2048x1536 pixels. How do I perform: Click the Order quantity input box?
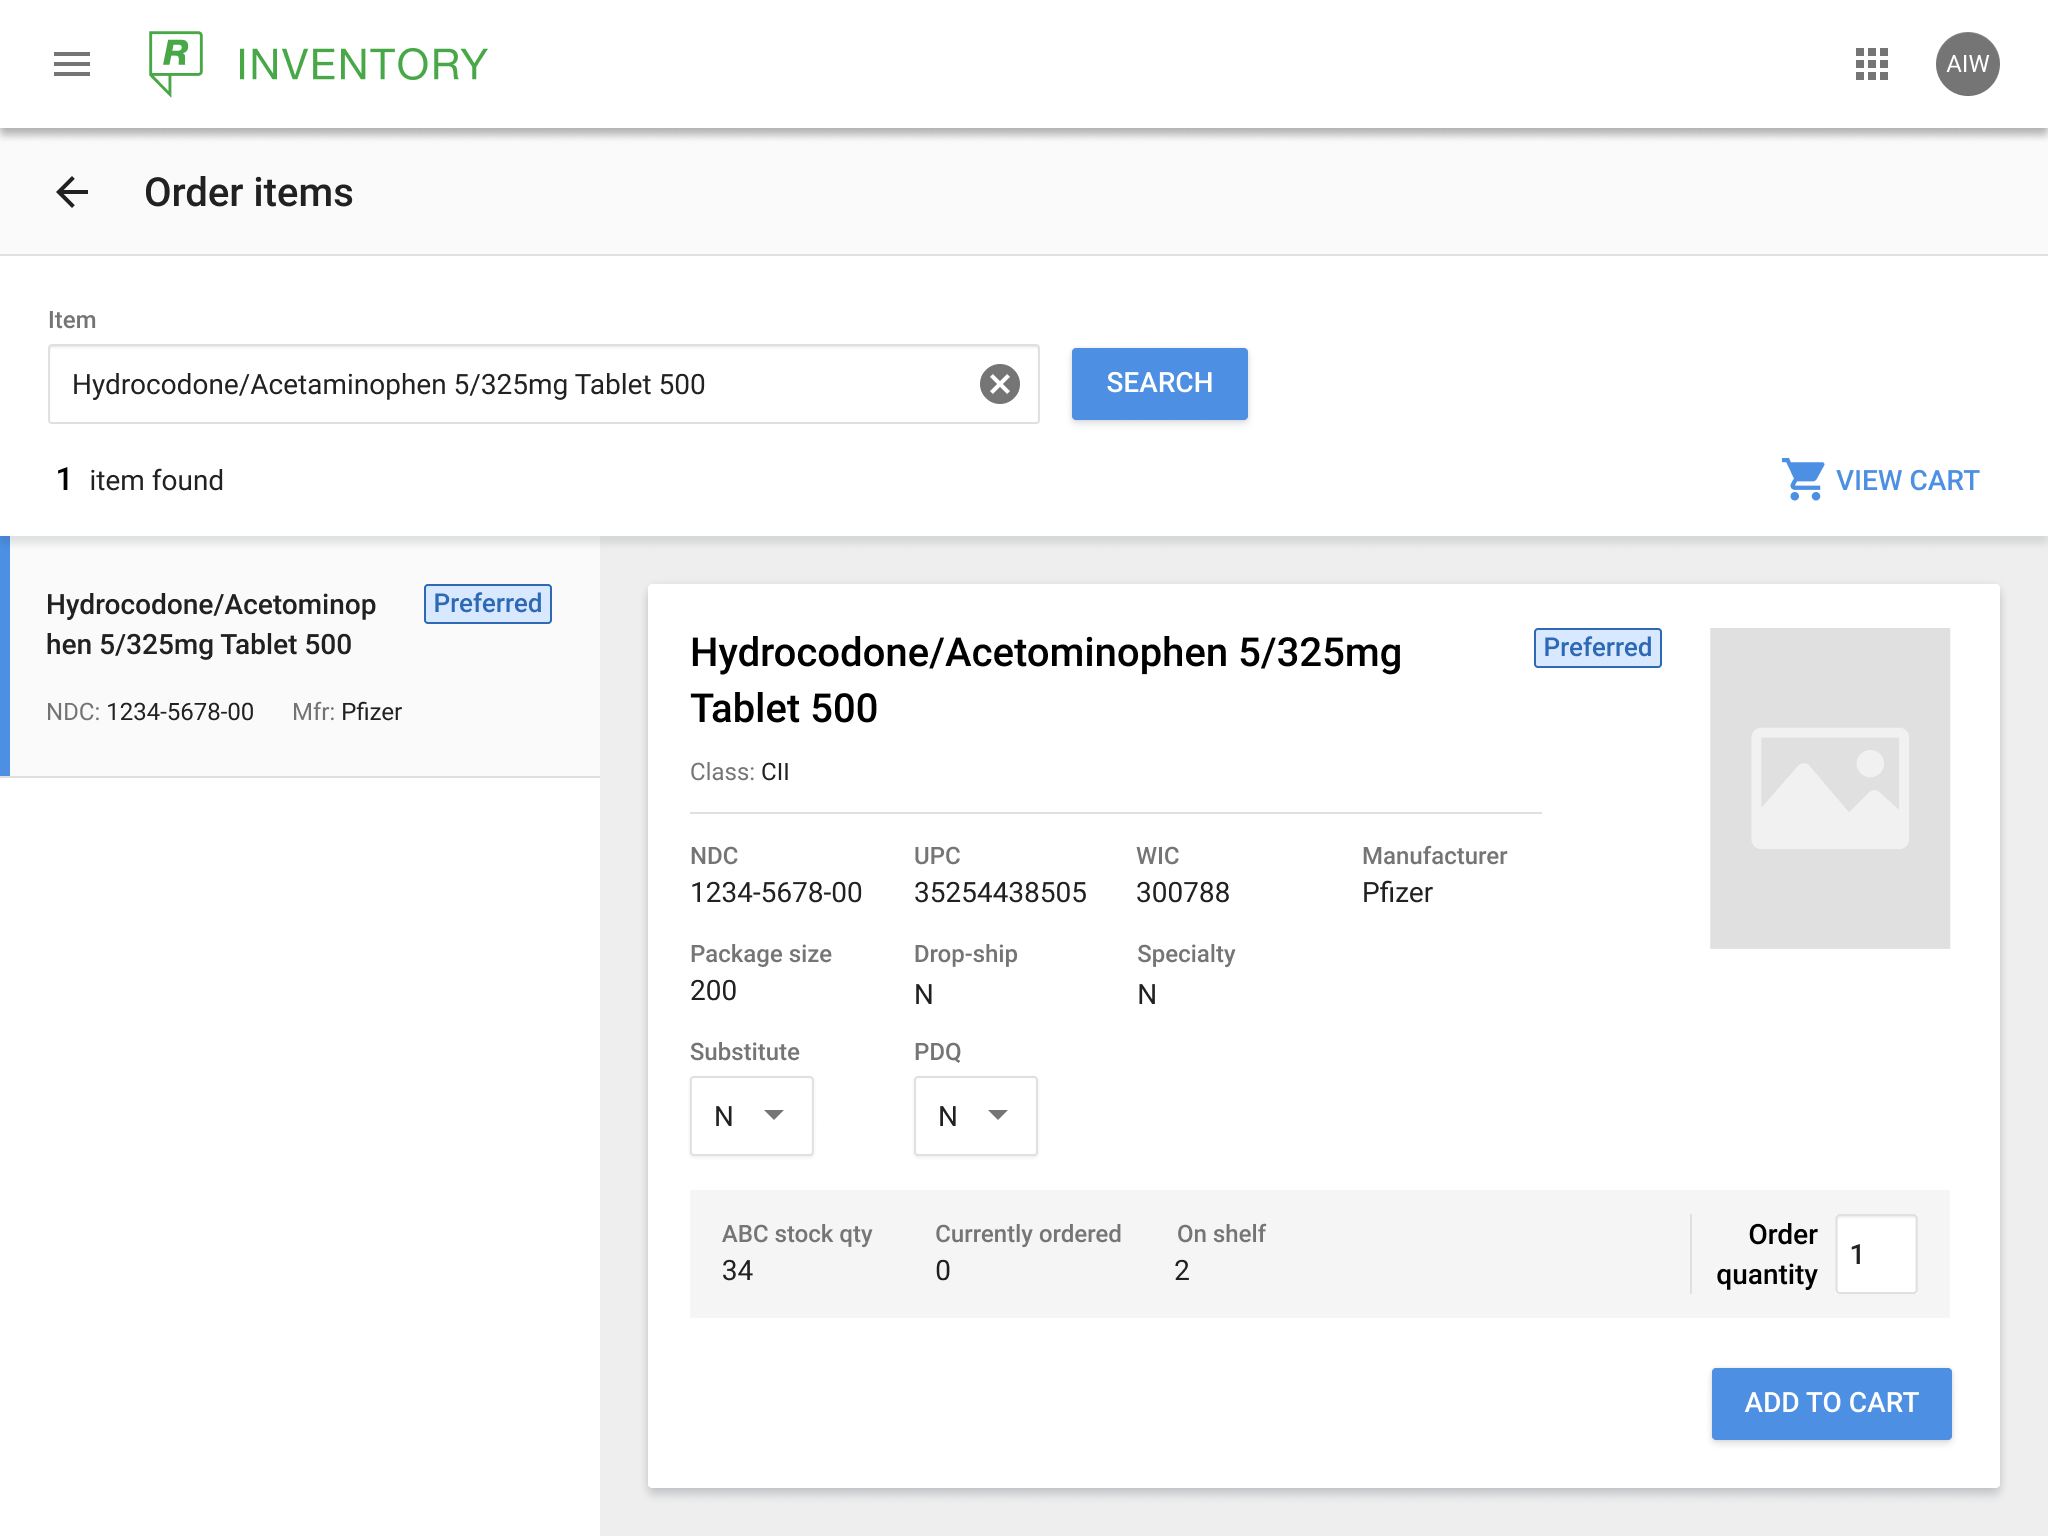tap(1875, 1254)
